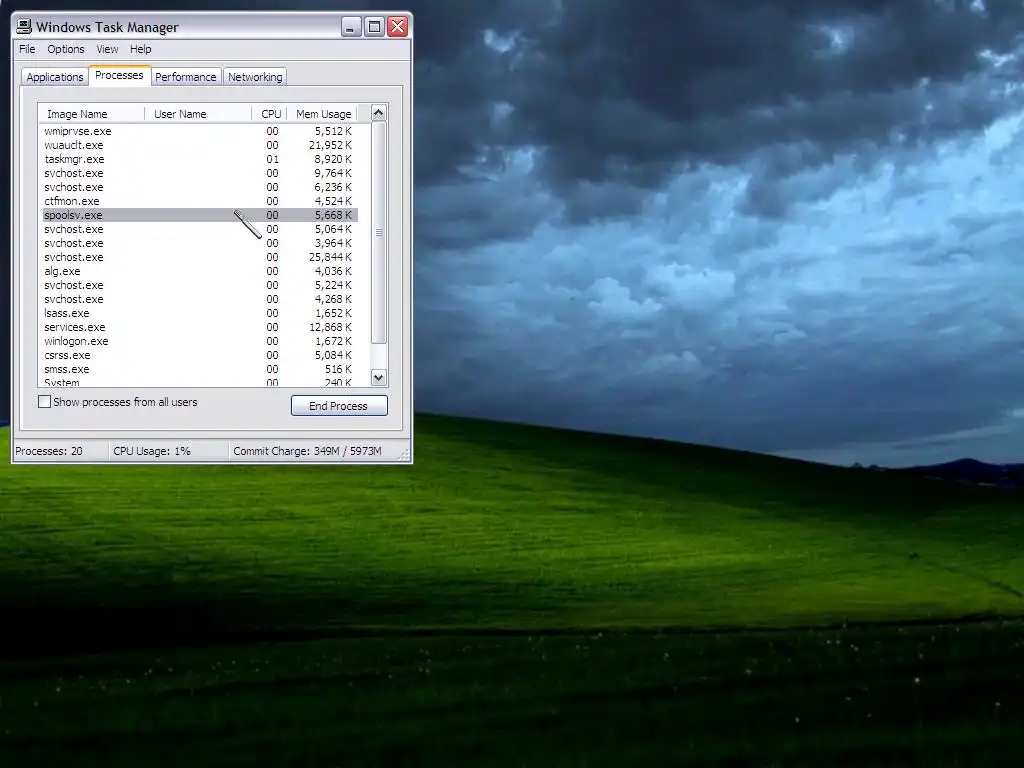The width and height of the screenshot is (1024, 768).
Task: Open the Help menu
Action: 140,49
